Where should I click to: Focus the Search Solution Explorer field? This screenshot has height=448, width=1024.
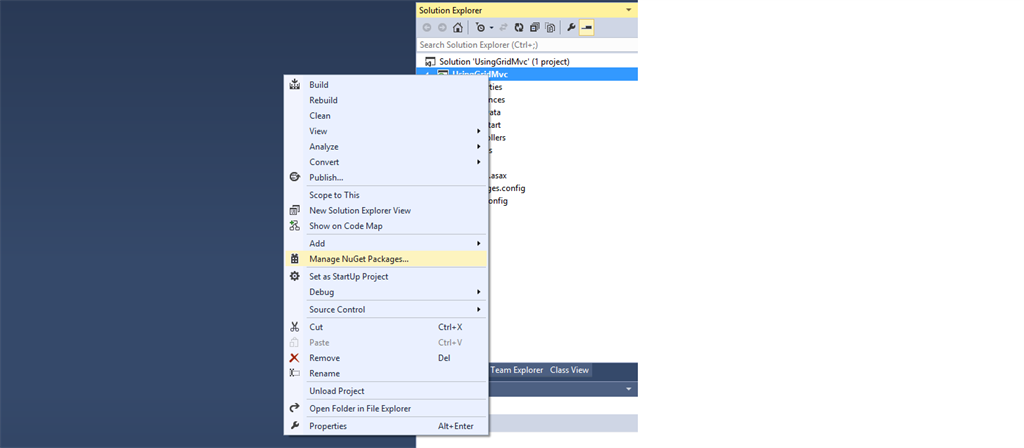coord(526,45)
